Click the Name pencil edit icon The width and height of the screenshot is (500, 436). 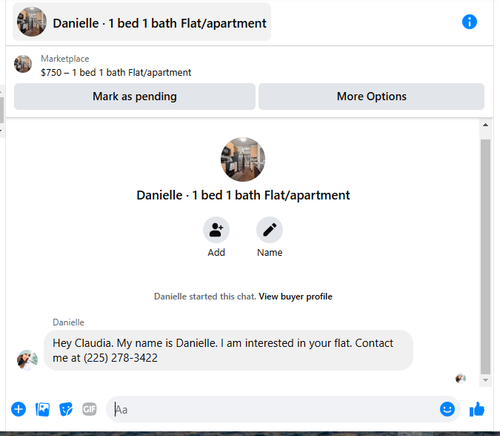click(x=269, y=230)
